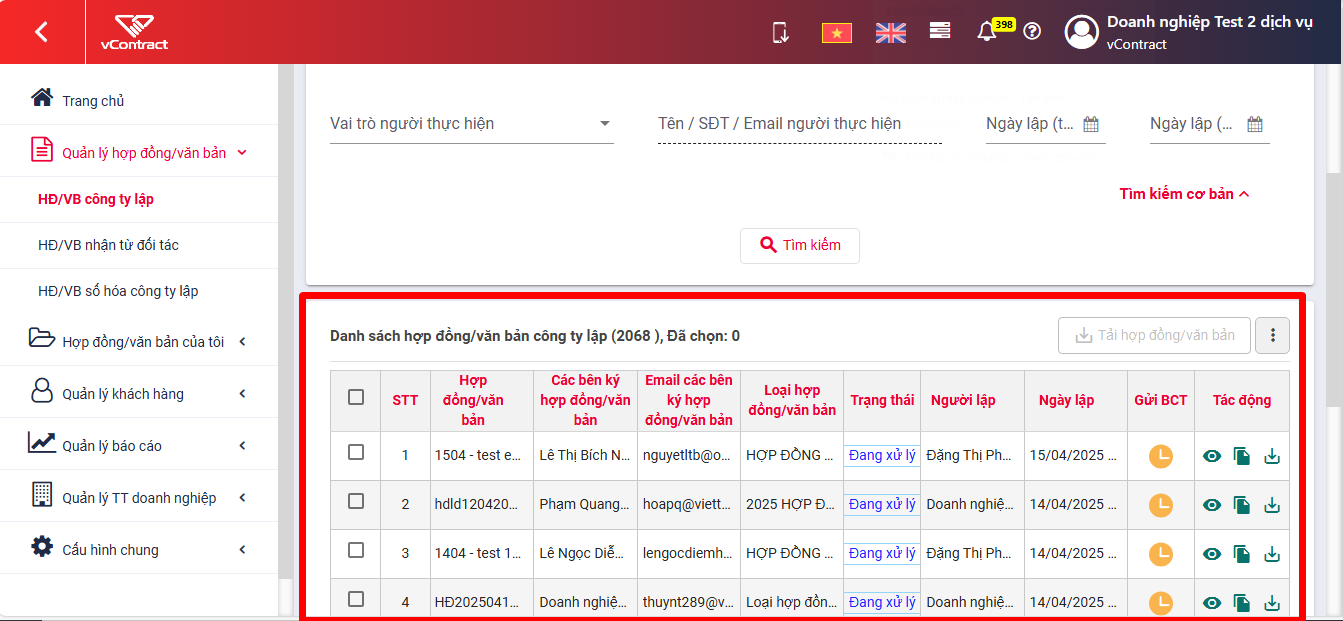1343x621 pixels.
Task: Open calendar for first Ngày lập field
Action: click(1091, 124)
